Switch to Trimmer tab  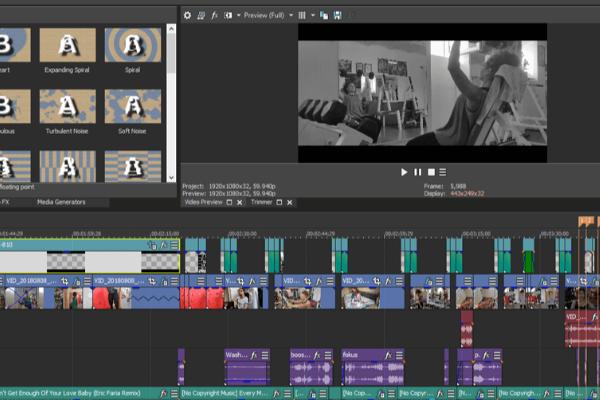click(x=262, y=202)
